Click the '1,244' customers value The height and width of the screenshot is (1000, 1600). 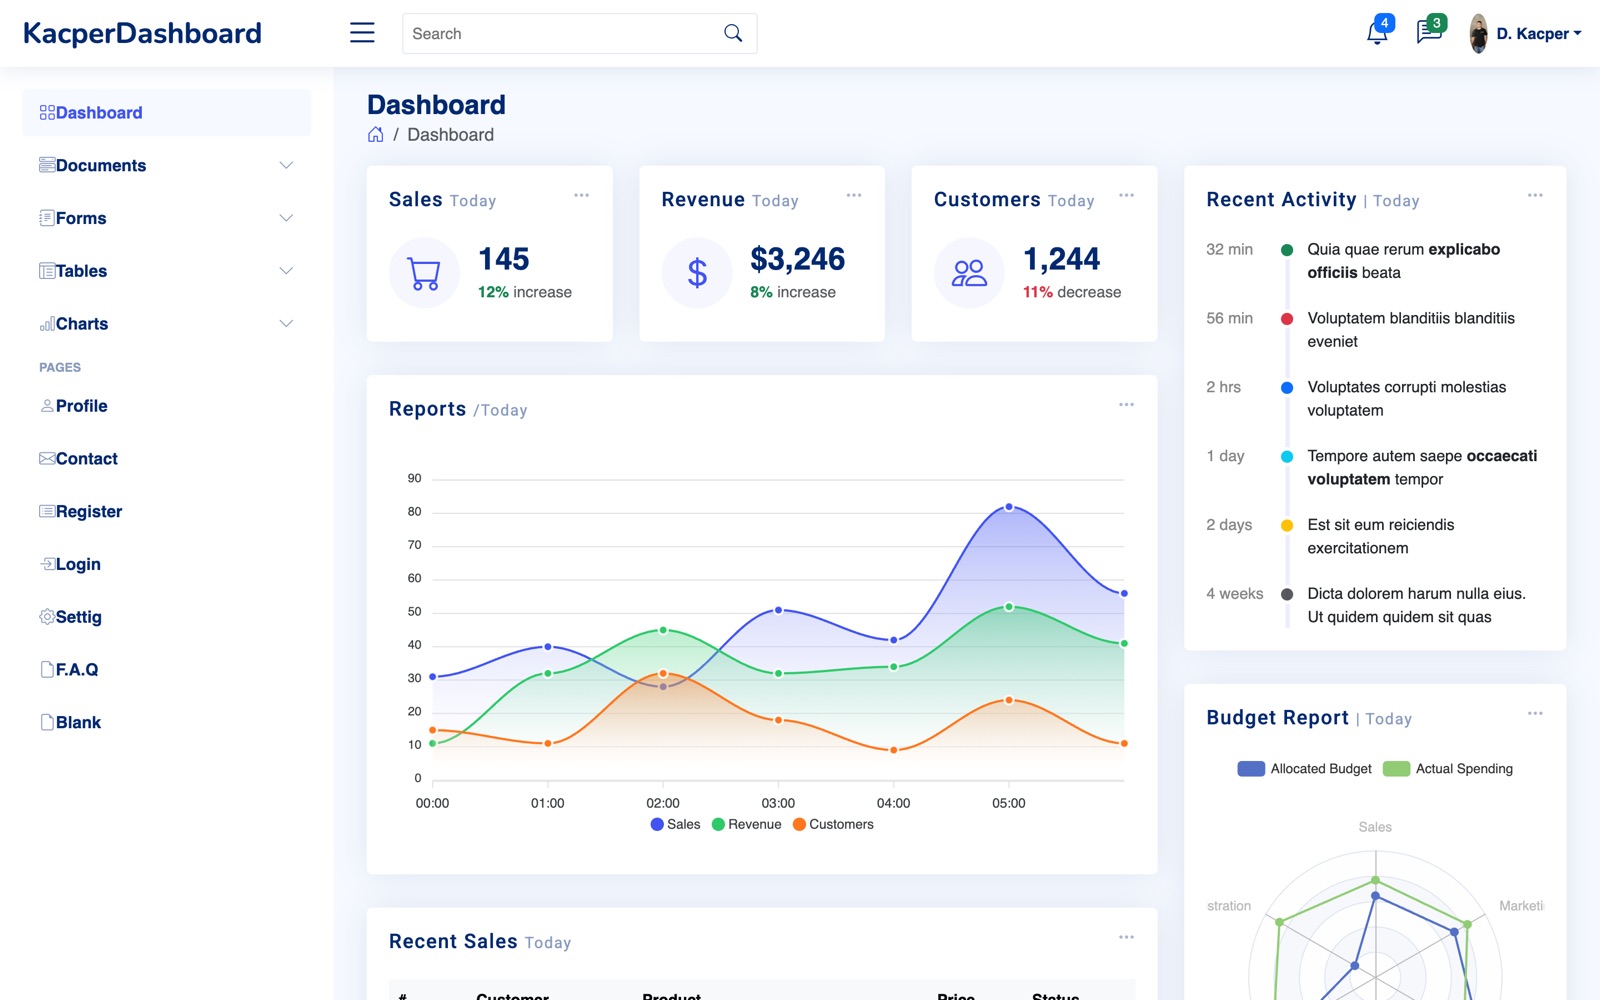(1061, 259)
